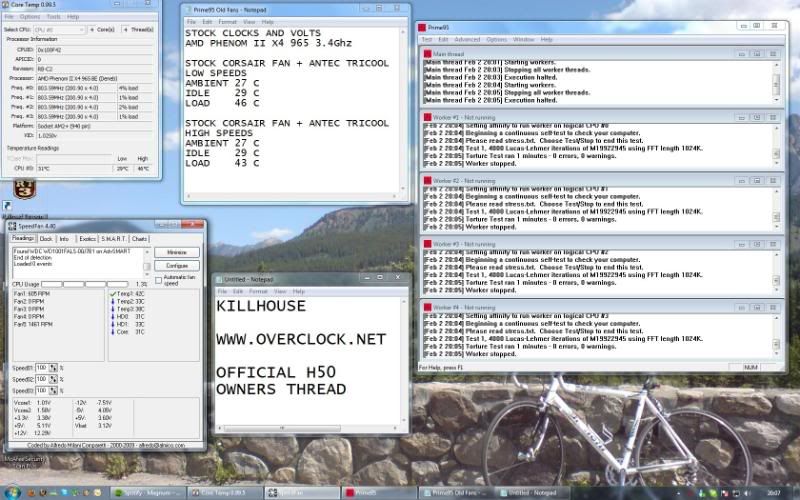Viewport: 800px width, 500px height.
Task: Adjust the Speed01 spinner arrows in SpeedFan
Action: click(x=53, y=368)
